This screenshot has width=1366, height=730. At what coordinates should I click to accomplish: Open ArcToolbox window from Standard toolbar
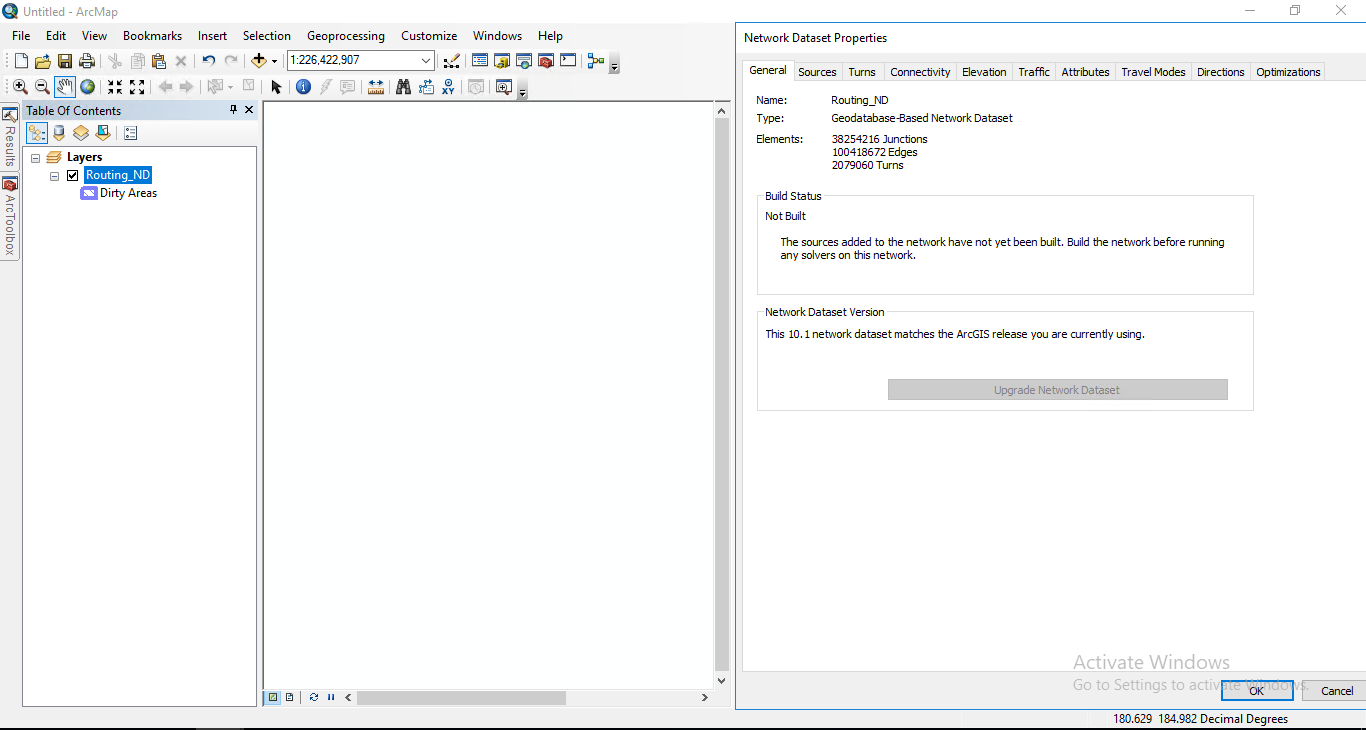pos(546,61)
